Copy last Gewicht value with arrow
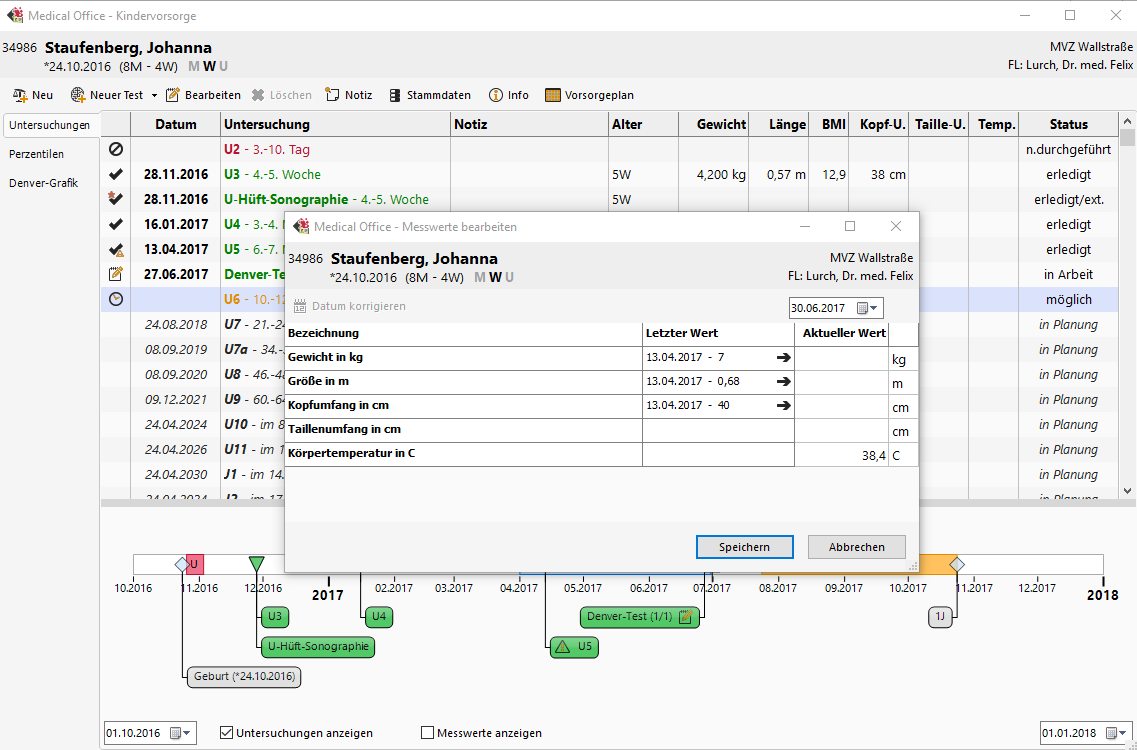The width and height of the screenshot is (1137, 750). point(783,357)
